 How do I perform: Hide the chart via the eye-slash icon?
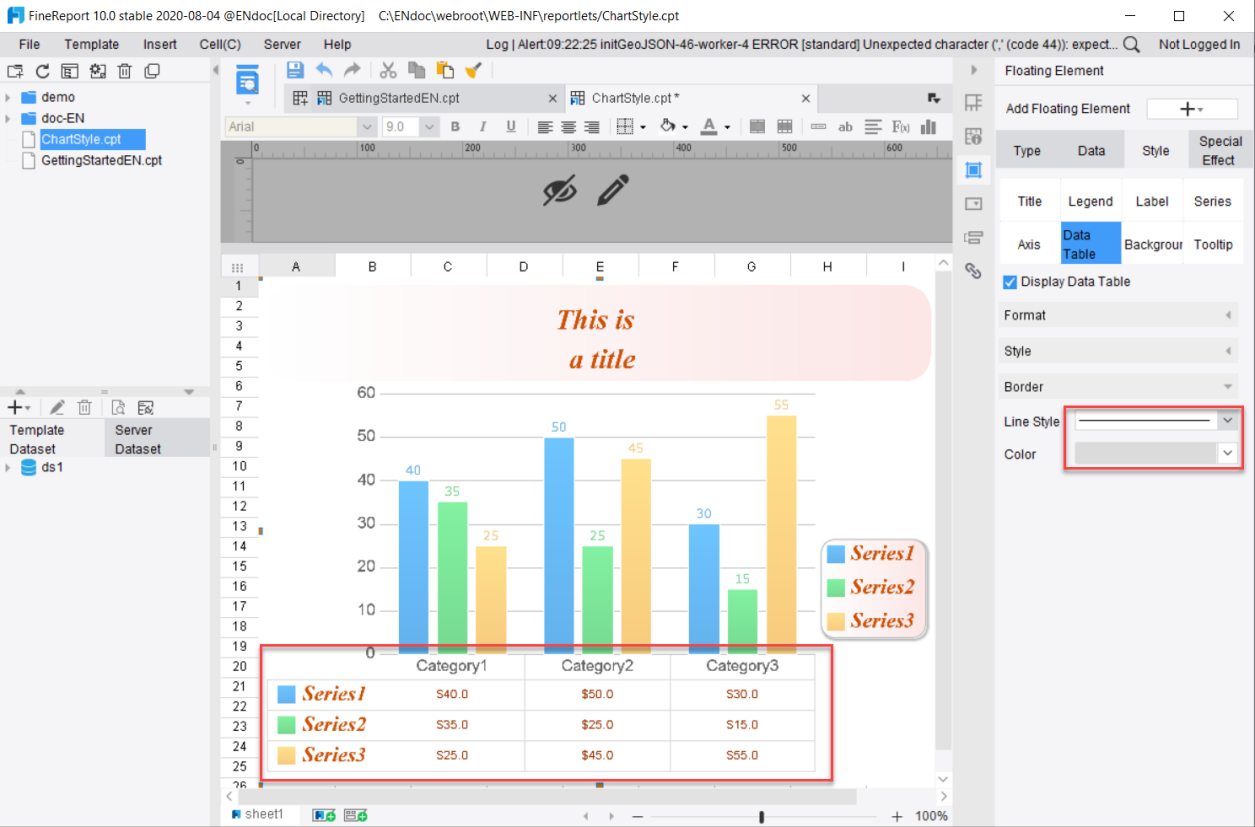[x=560, y=188]
